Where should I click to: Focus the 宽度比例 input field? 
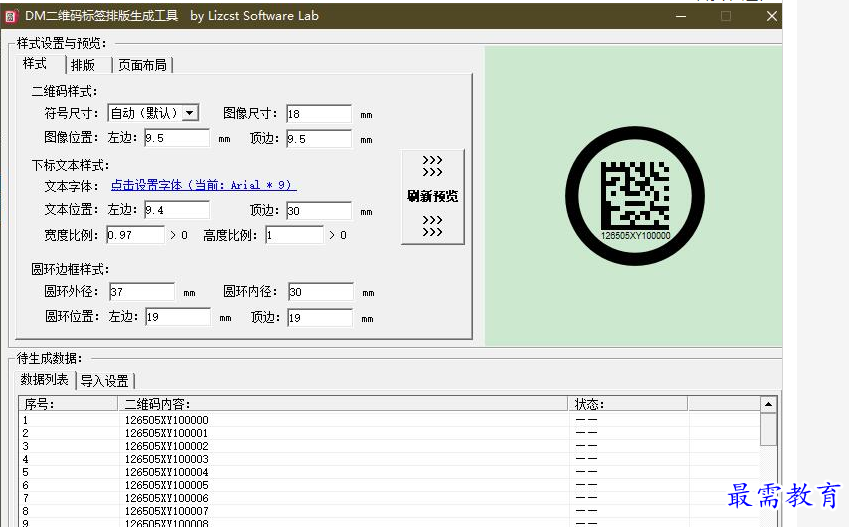click(x=135, y=235)
